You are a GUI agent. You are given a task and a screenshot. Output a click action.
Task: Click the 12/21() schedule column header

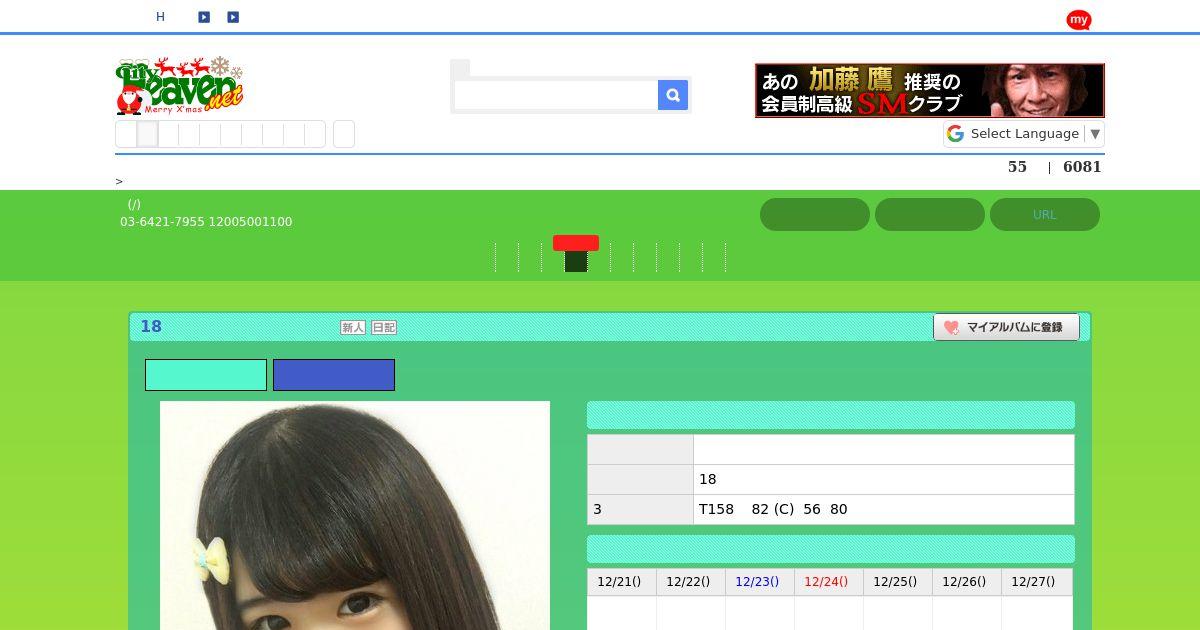[621, 582]
